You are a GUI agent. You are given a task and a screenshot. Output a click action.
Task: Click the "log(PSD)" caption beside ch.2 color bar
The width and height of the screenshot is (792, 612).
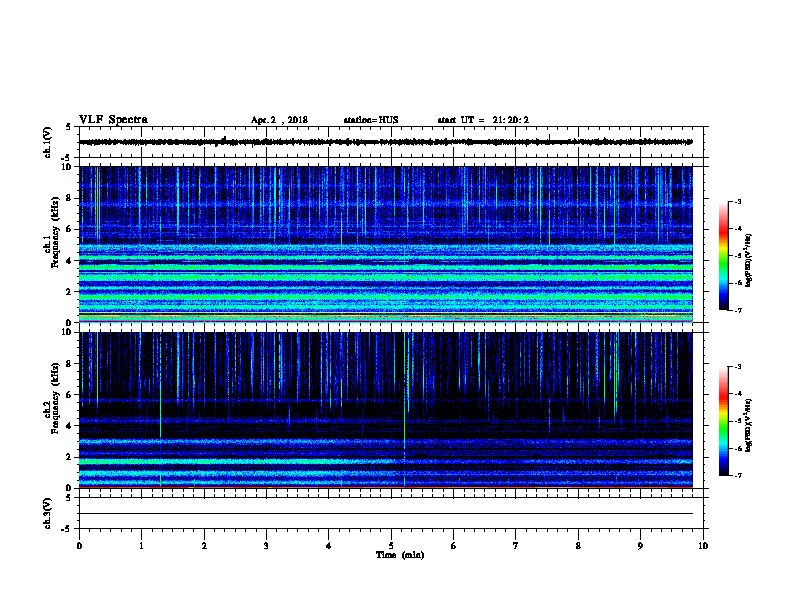point(748,426)
